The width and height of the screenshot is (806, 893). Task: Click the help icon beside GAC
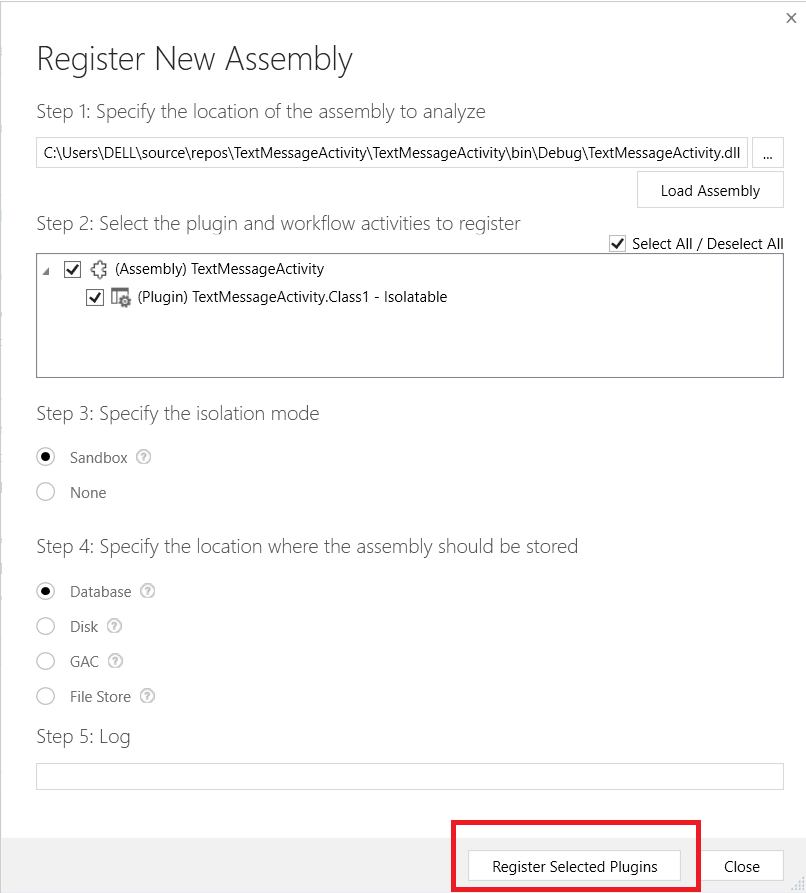tap(116, 661)
